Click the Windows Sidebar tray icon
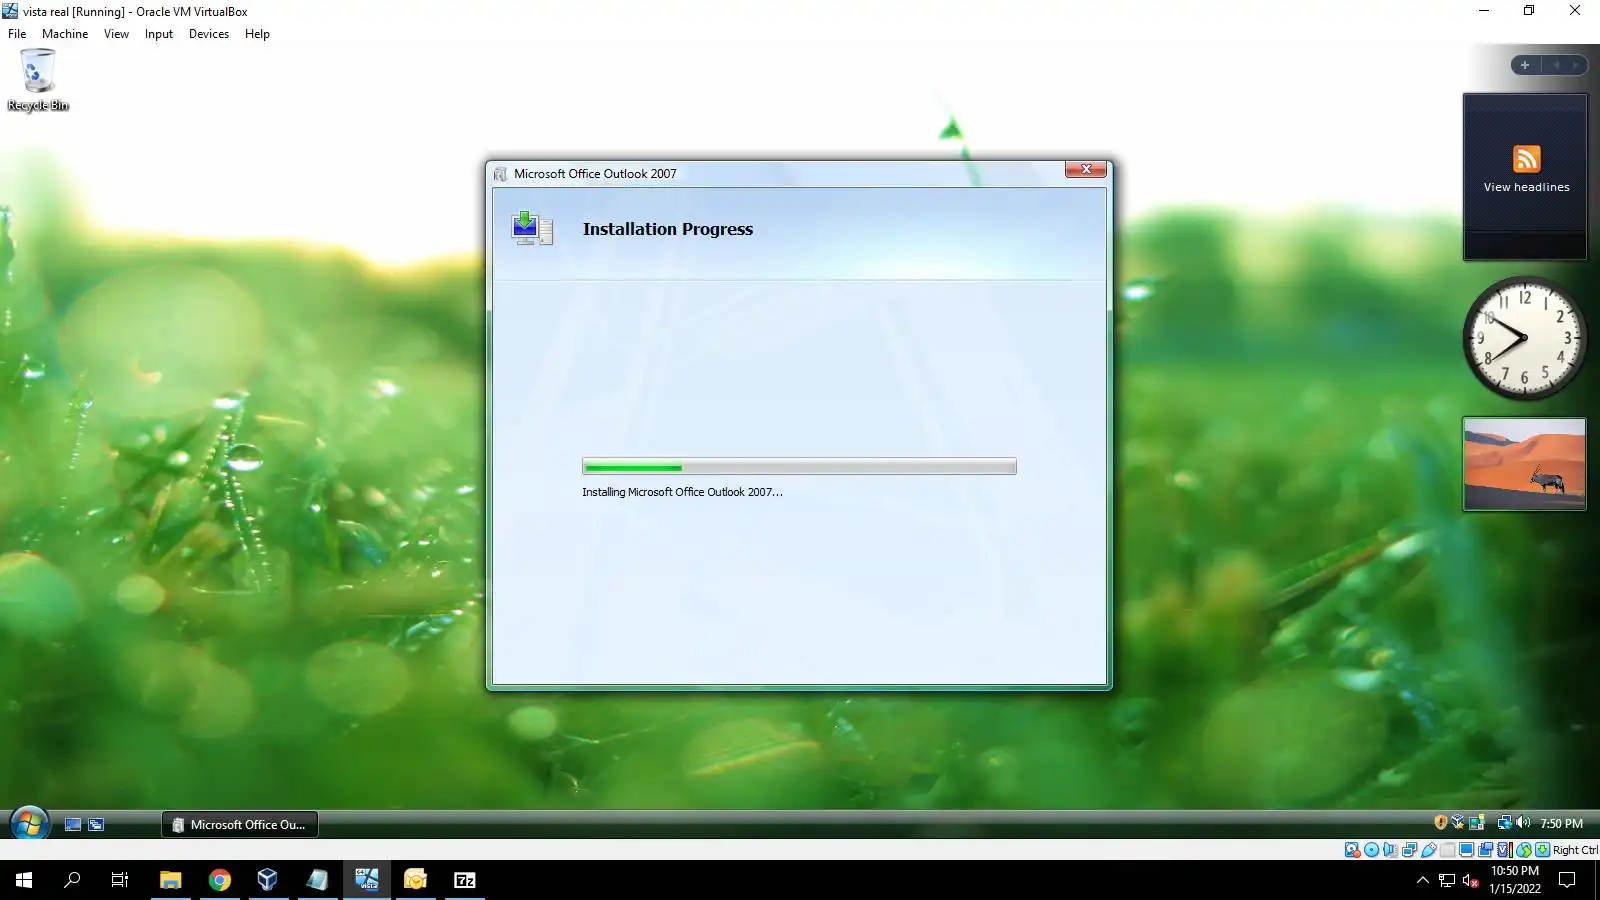The height and width of the screenshot is (900, 1600). click(x=1476, y=823)
